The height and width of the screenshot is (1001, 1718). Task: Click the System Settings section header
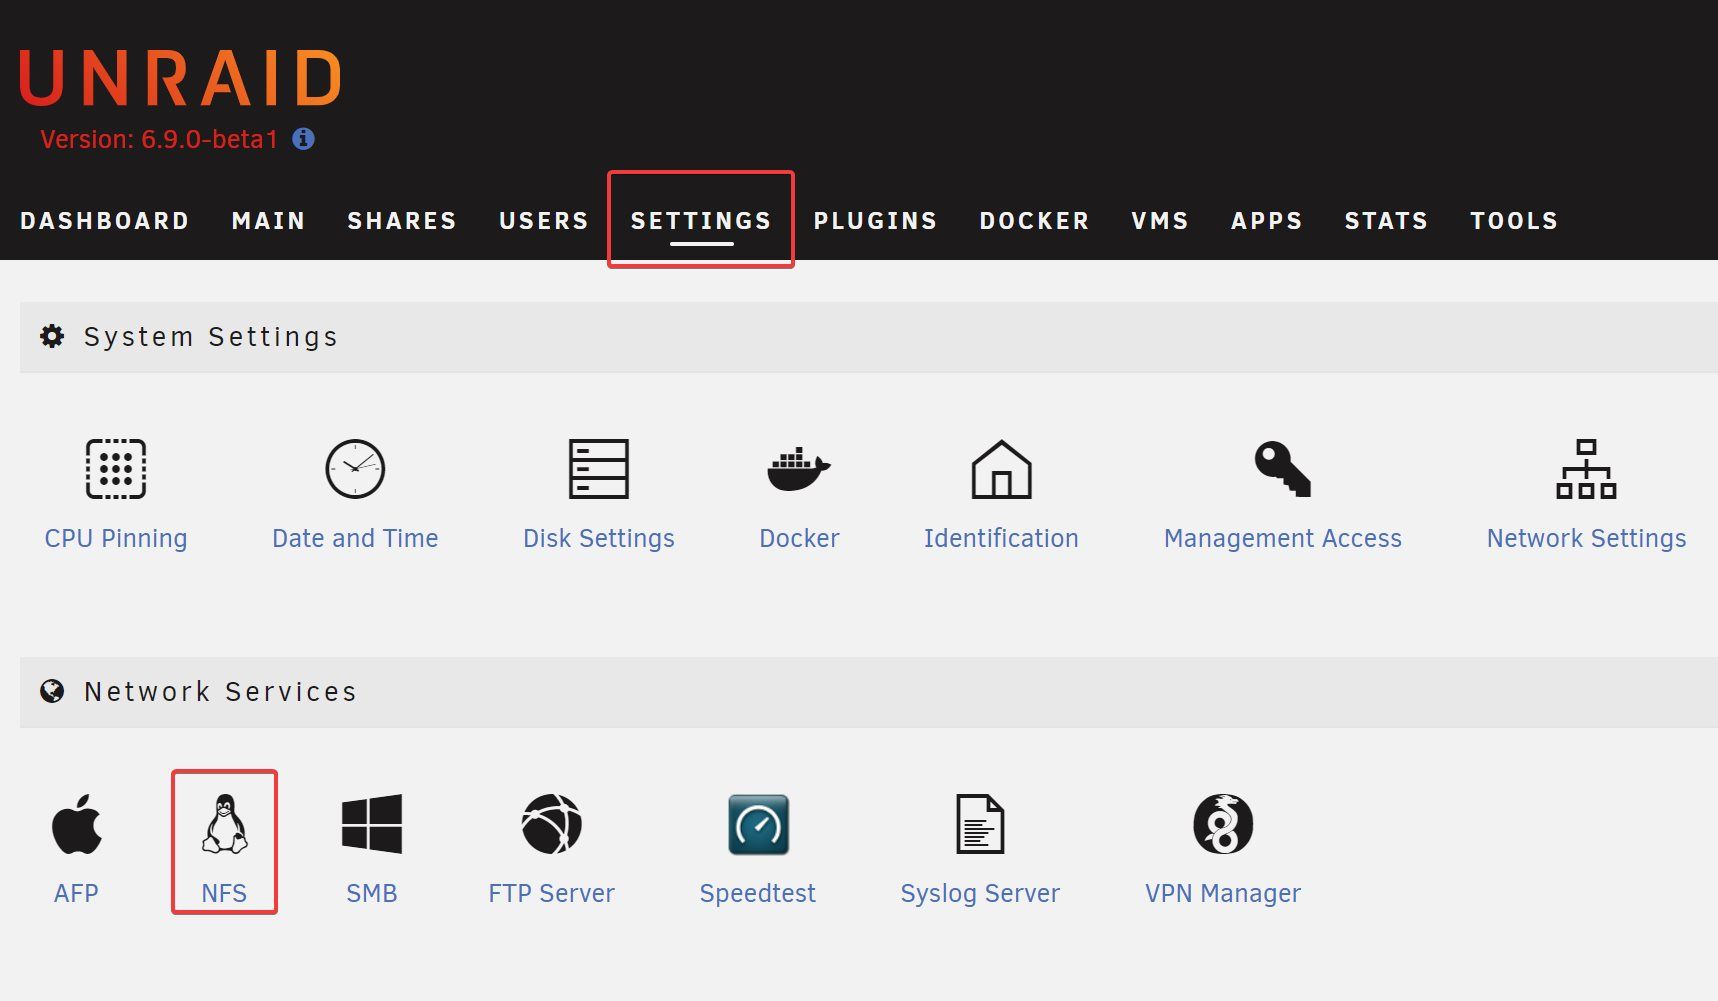point(869,337)
